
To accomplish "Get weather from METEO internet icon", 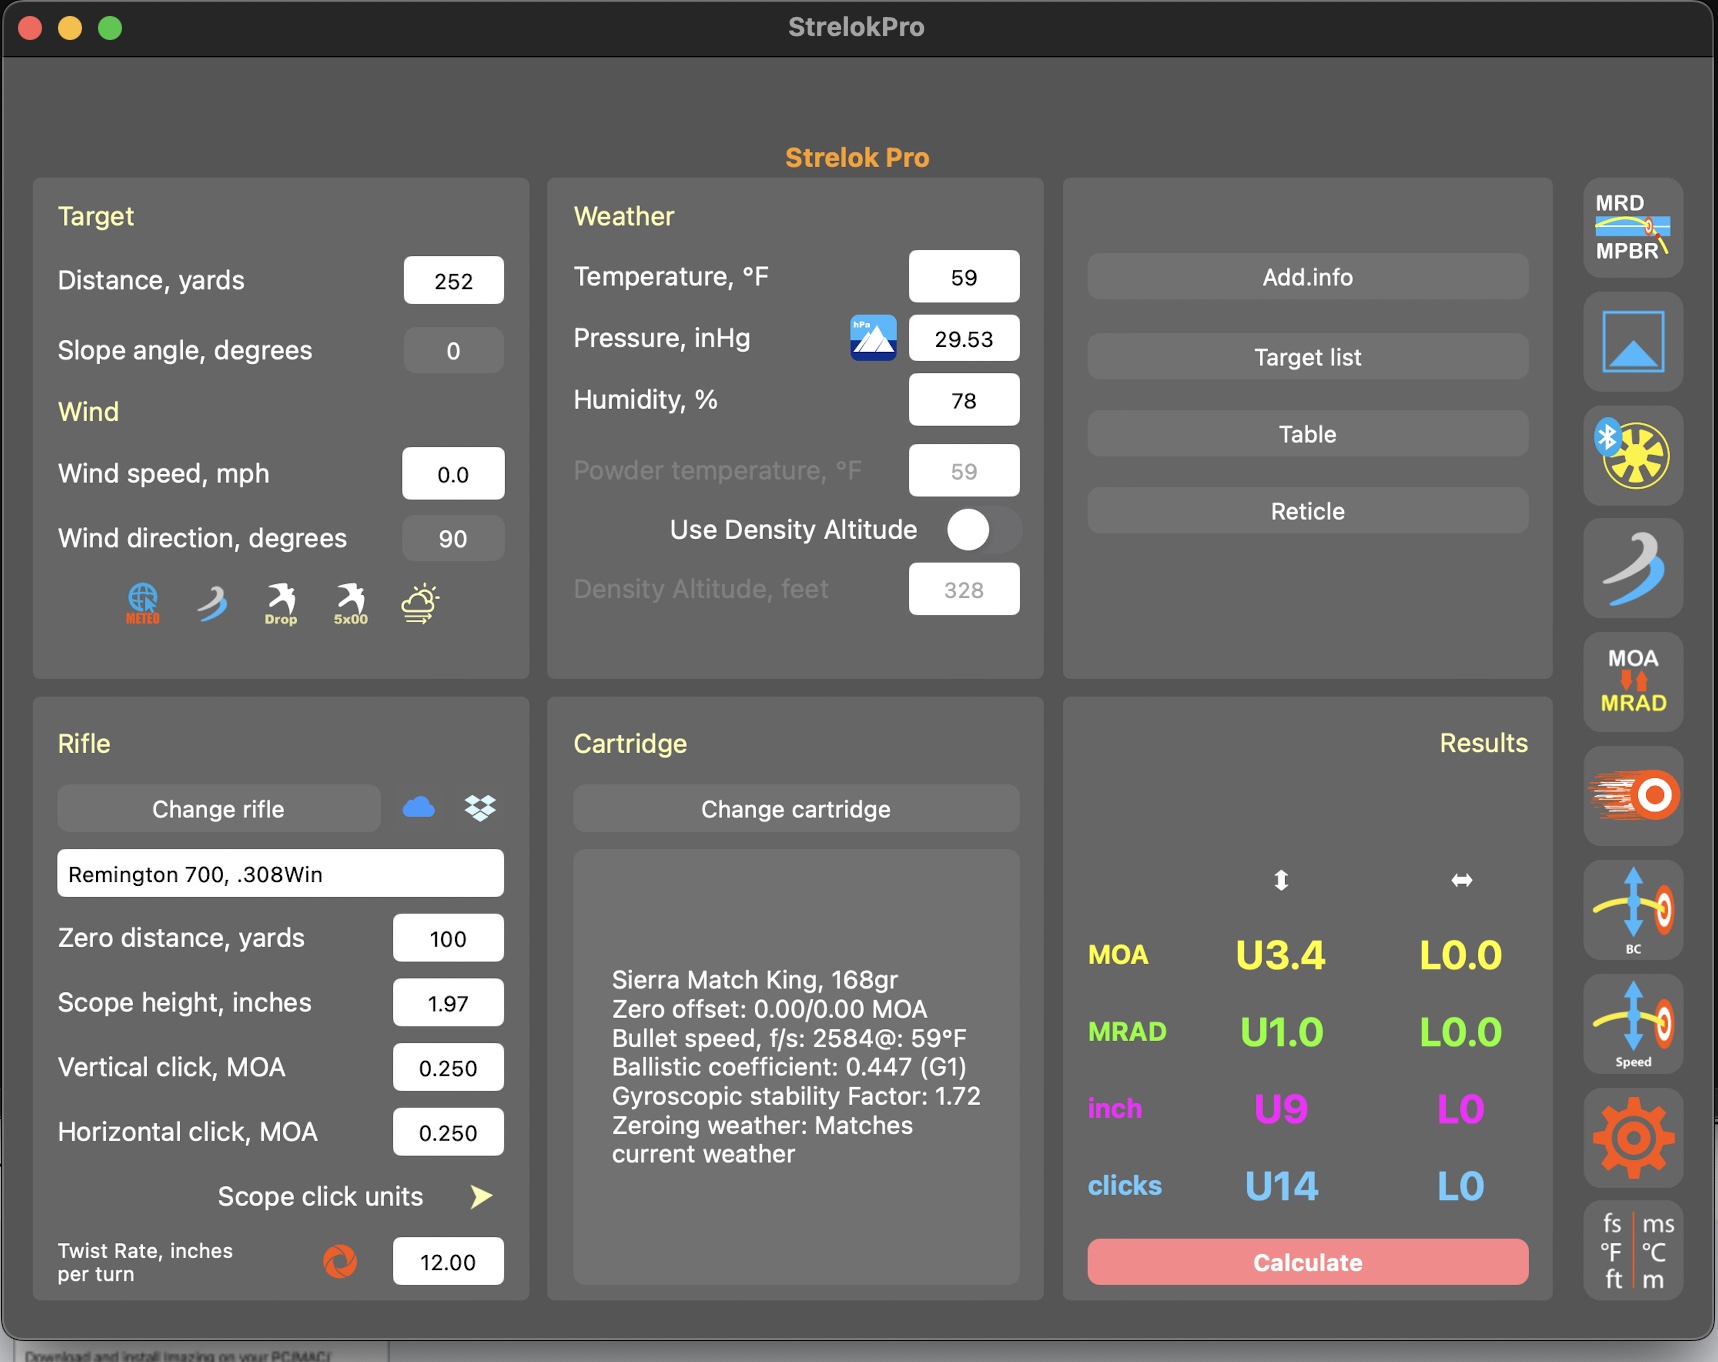I will pyautogui.click(x=142, y=604).
